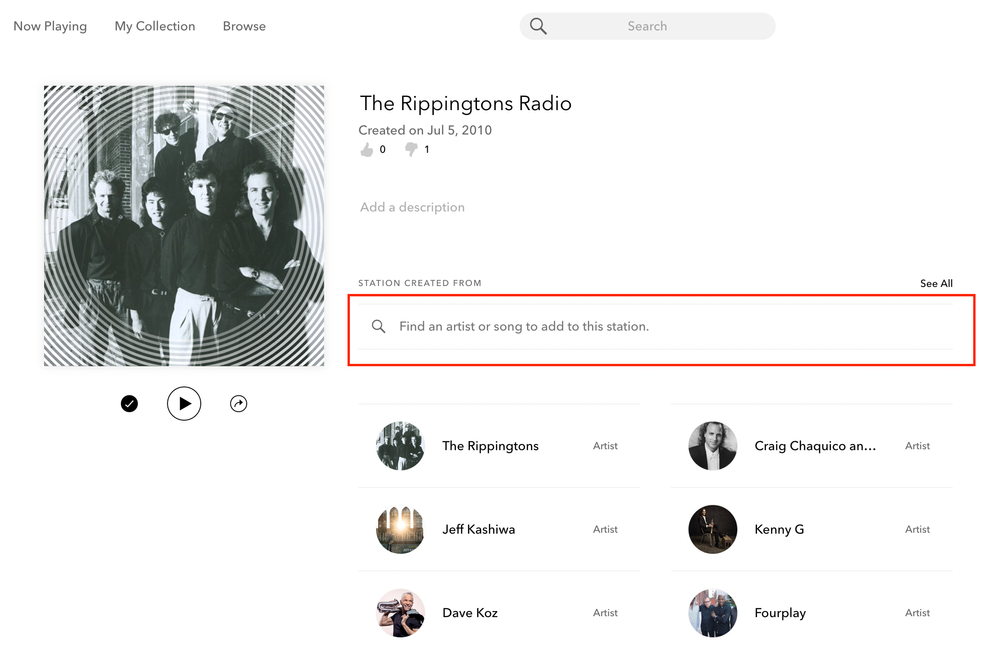Click the magnifier icon in top search bar

[x=538, y=27]
